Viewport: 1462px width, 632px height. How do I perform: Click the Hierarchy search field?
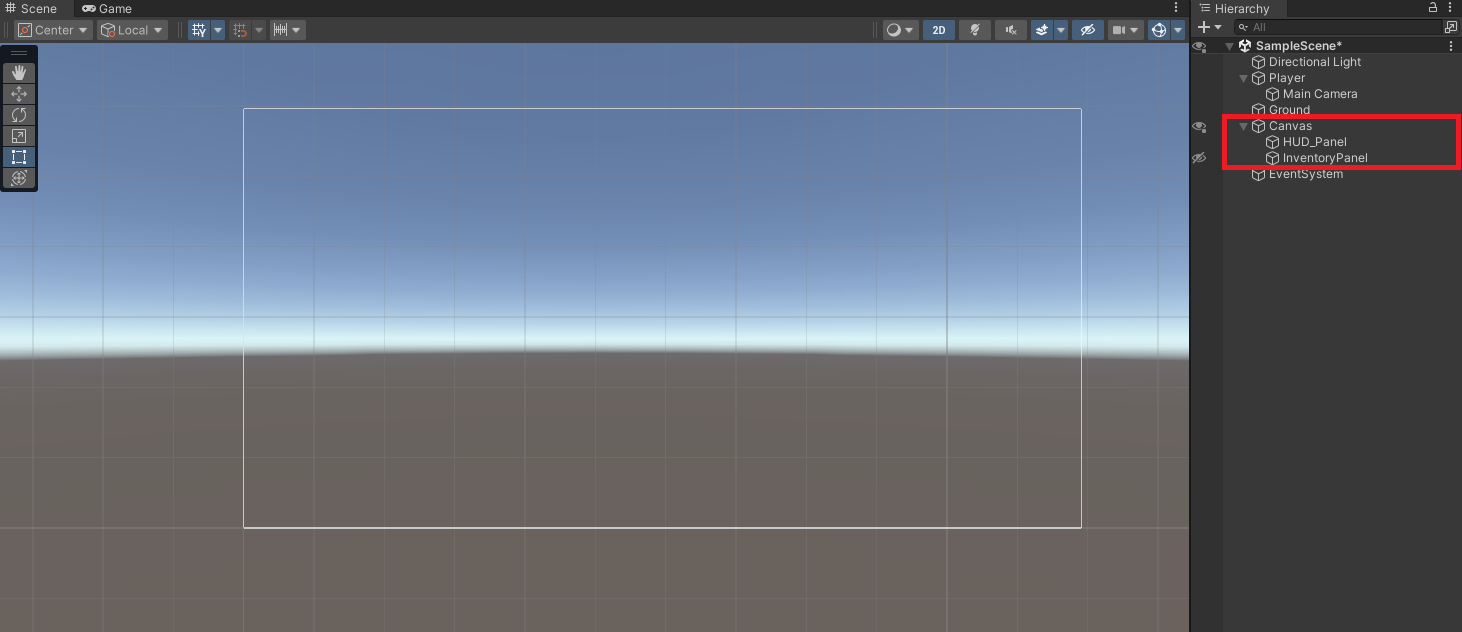tap(1336, 27)
